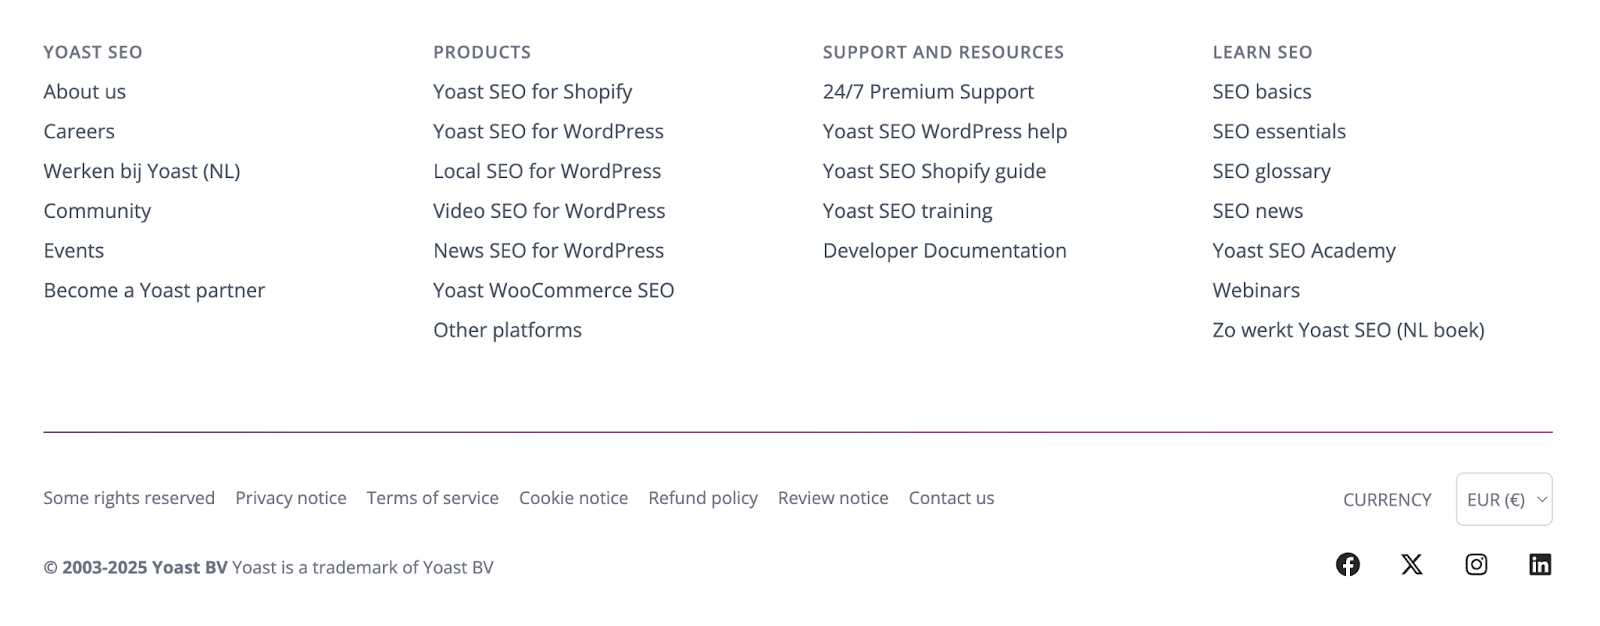Viewport: 1600px width, 626px height.
Task: View the Developer Documentation
Action: (943, 250)
